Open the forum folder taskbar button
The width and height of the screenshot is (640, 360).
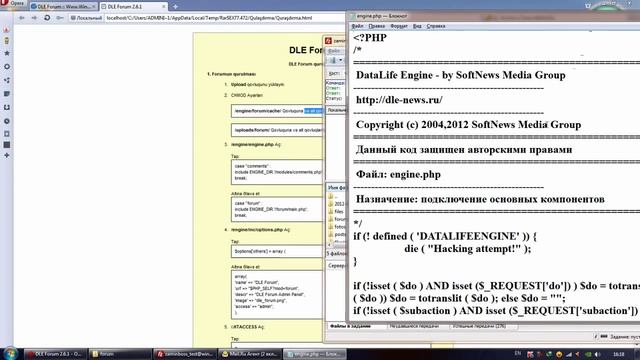click(x=119, y=354)
